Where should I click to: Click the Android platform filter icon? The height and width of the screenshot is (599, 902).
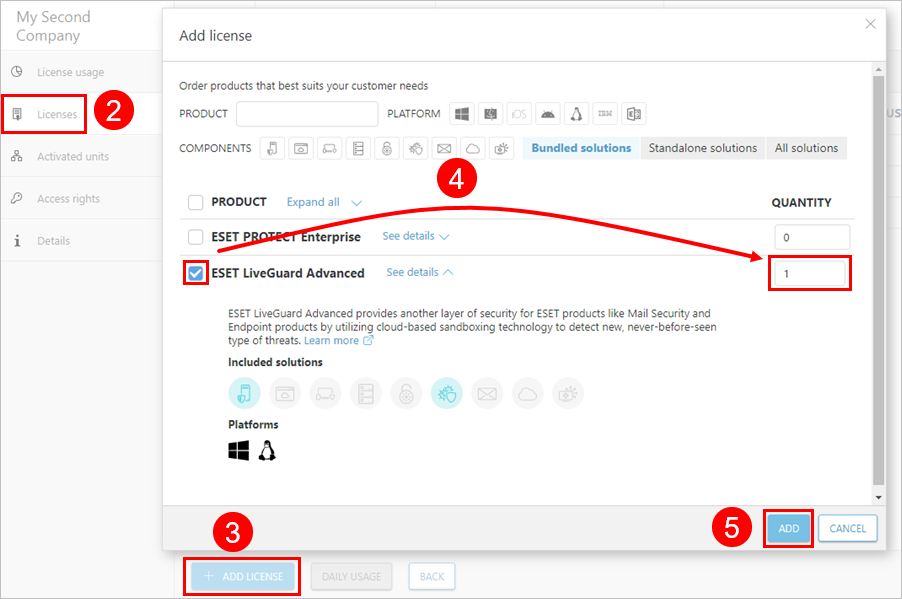coord(547,113)
